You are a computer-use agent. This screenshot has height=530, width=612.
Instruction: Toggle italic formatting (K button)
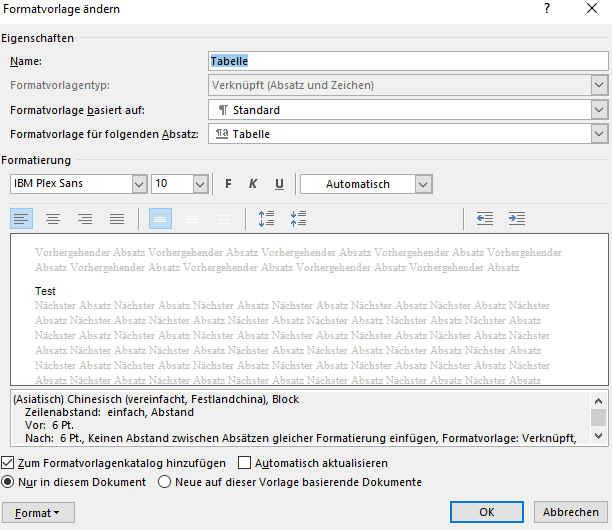[253, 184]
